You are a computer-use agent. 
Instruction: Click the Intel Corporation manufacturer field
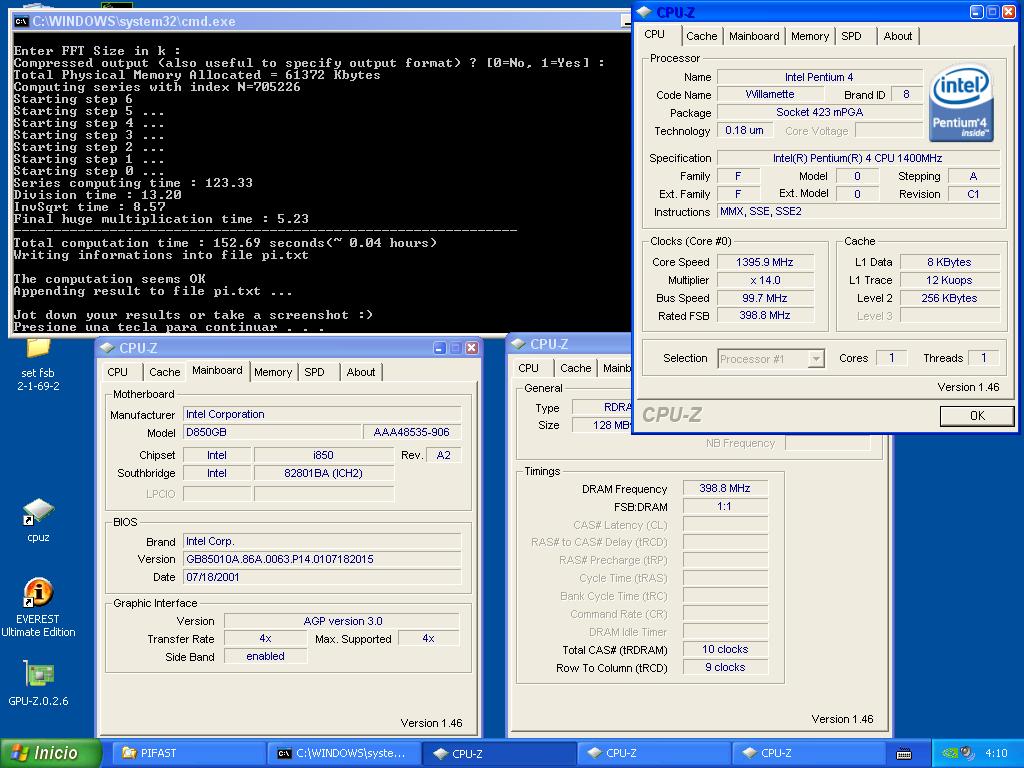coord(321,414)
